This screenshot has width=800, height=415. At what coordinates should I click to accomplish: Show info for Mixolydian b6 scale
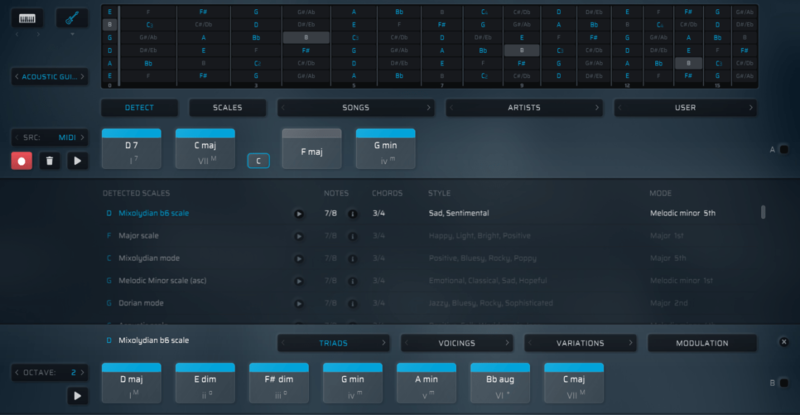coord(352,213)
